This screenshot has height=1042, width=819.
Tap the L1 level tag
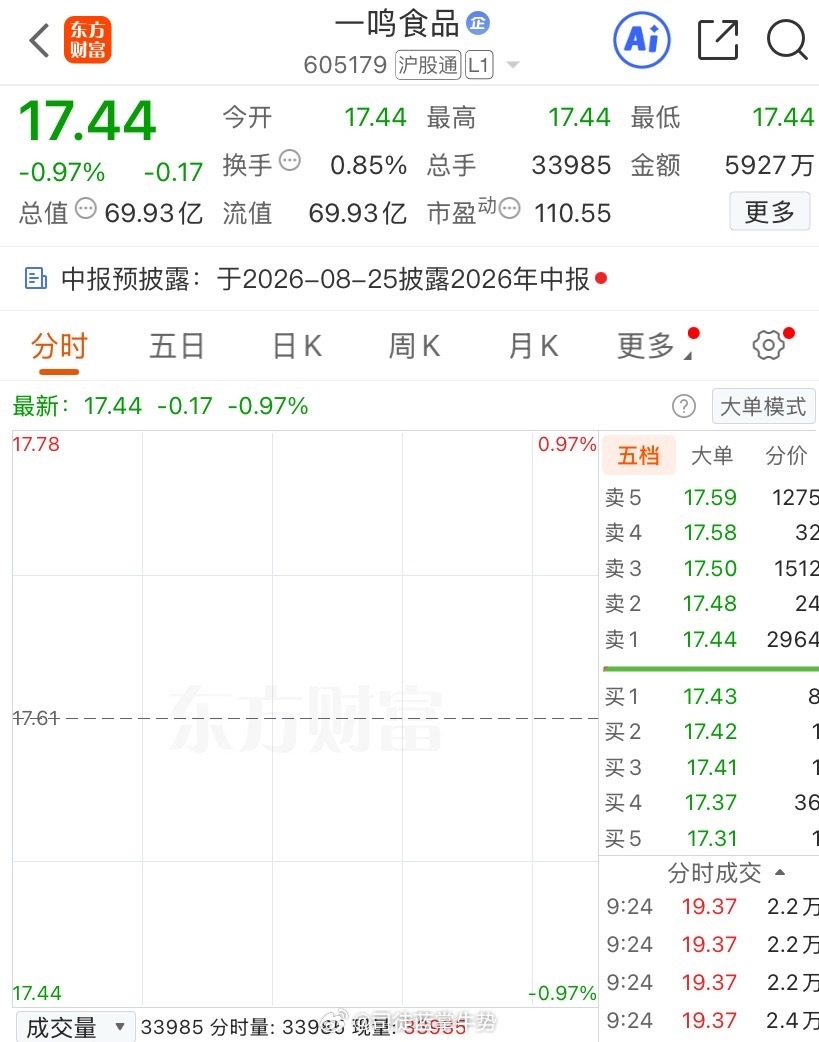point(479,65)
